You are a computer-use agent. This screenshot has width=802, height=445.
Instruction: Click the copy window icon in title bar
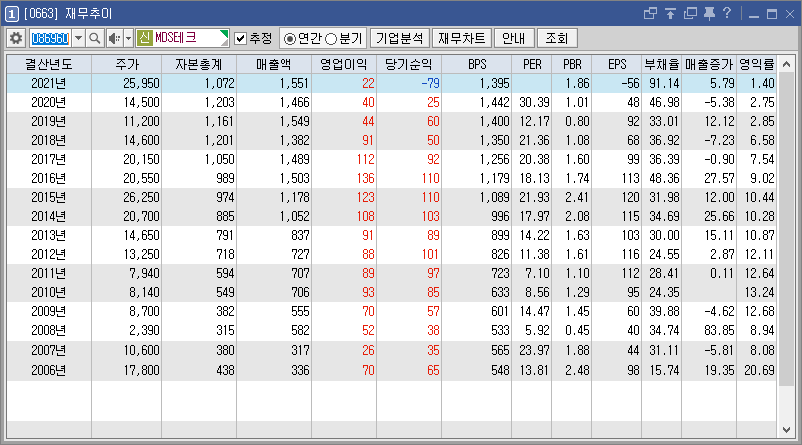point(690,14)
